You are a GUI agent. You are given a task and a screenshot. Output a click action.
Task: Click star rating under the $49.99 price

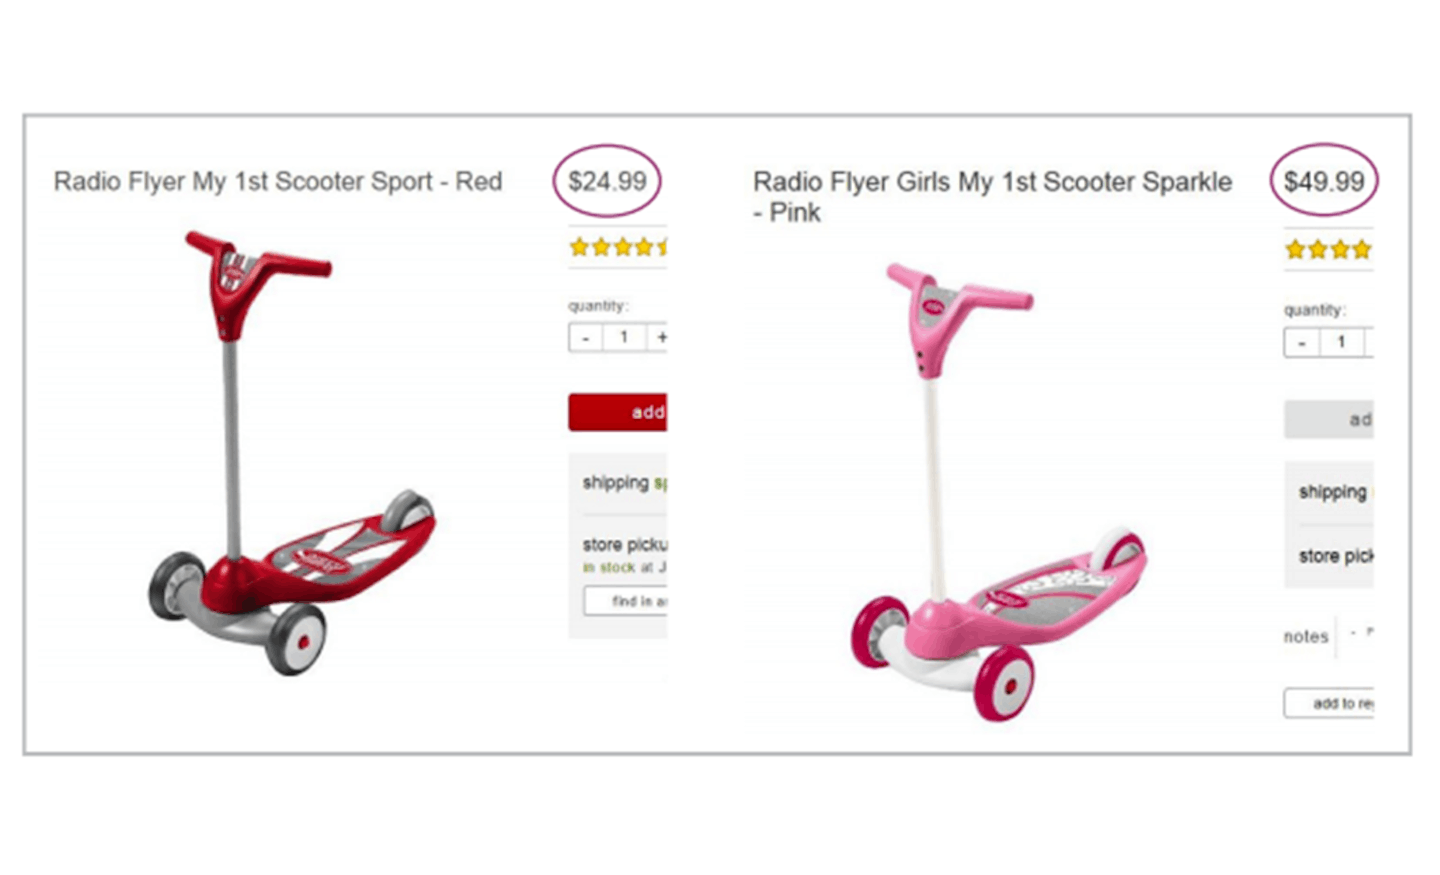(x=1329, y=249)
